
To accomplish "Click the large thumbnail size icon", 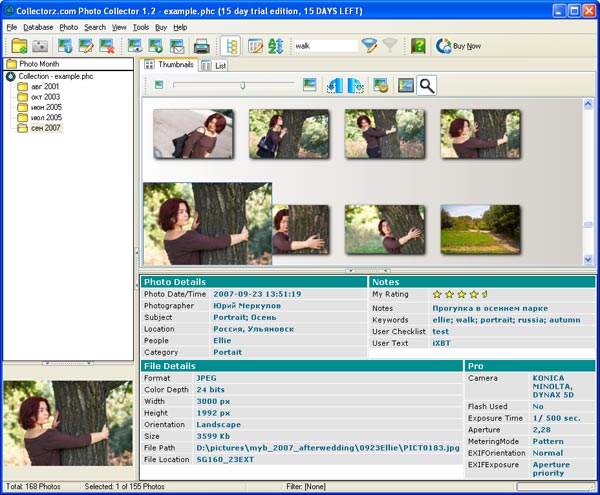I will [x=310, y=85].
